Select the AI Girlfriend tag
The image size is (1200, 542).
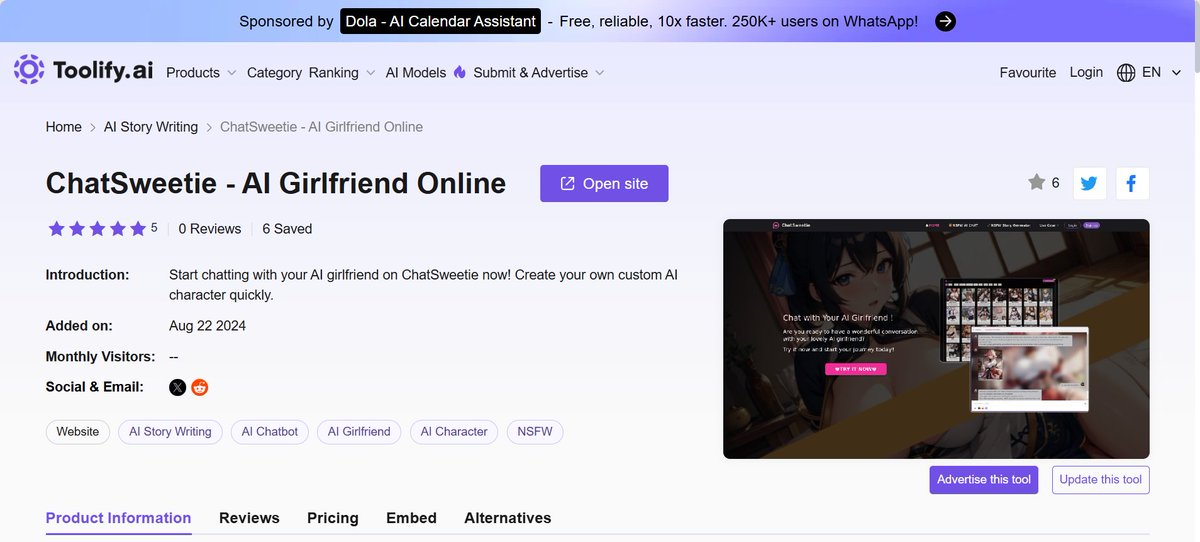[x=360, y=432]
